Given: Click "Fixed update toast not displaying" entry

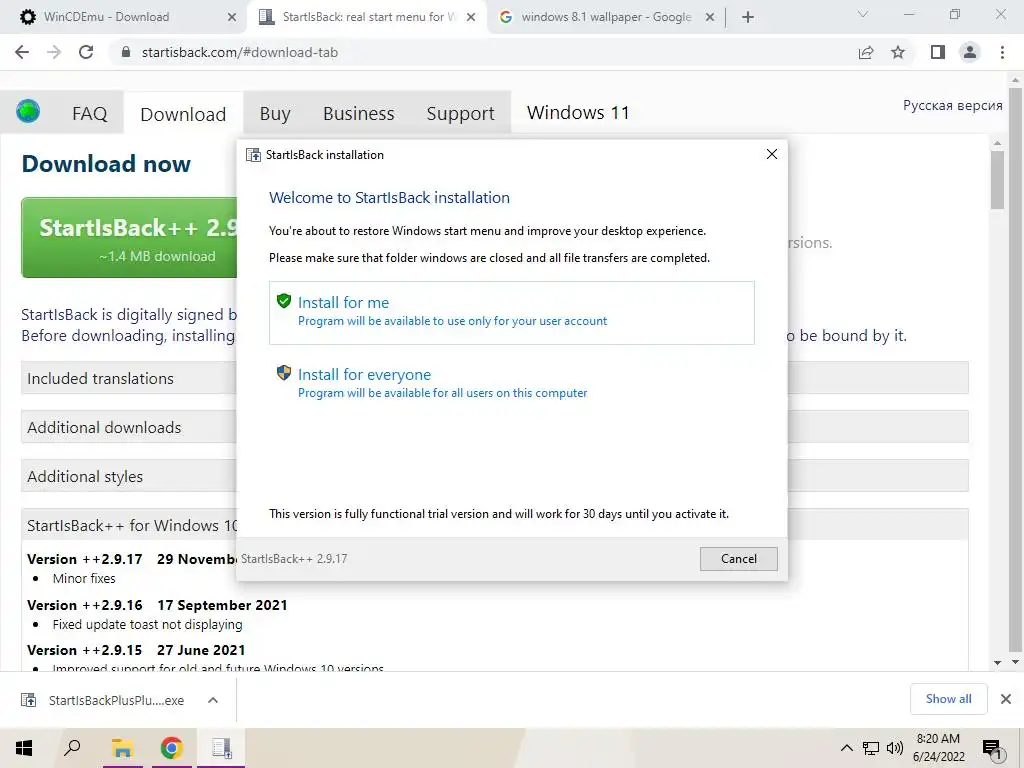Looking at the screenshot, I should coord(148,624).
